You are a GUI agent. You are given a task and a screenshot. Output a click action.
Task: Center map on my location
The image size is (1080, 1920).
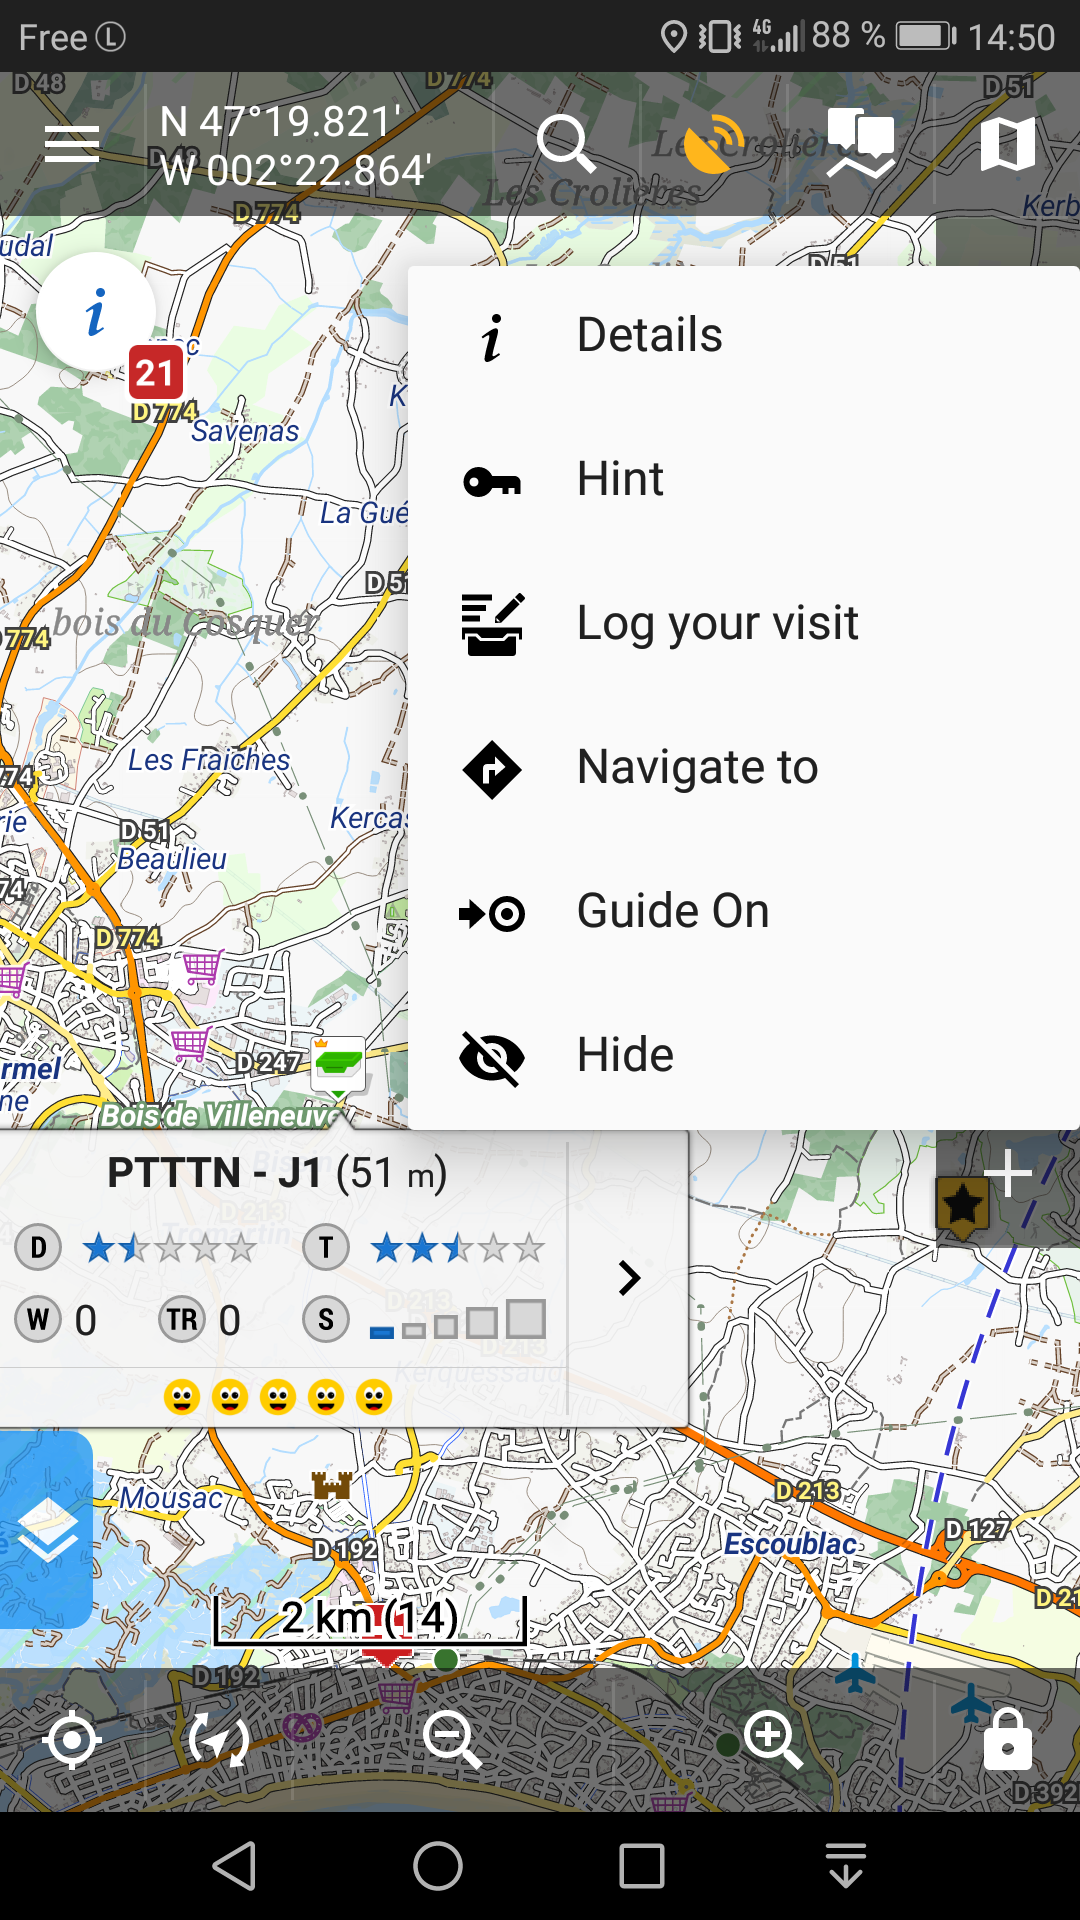pyautogui.click(x=72, y=1740)
